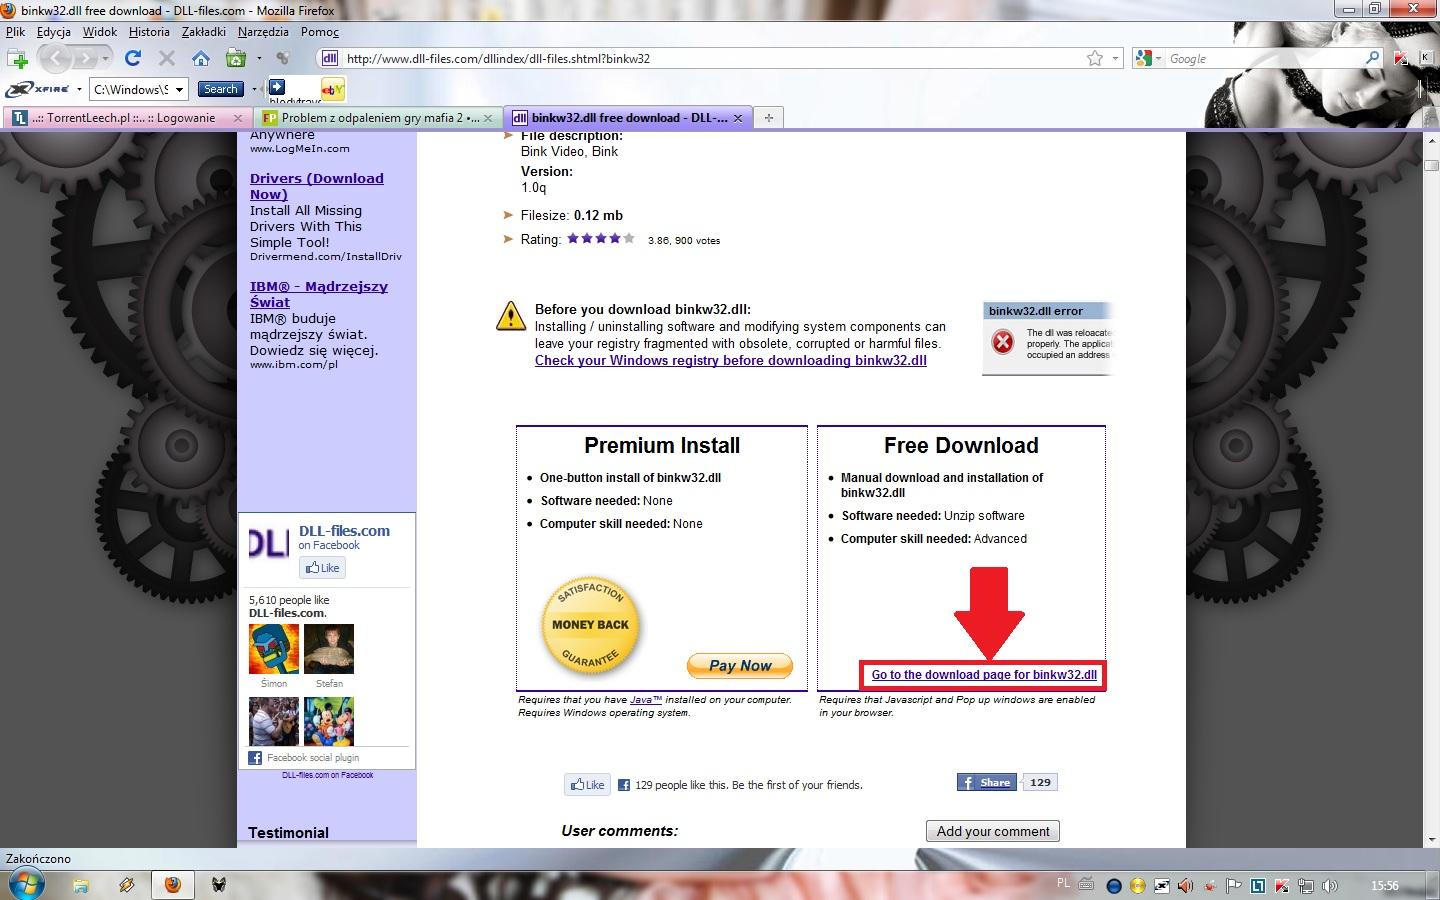1440x900 pixels.
Task: Open the address bar history dropdown arrow
Action: 1116,59
